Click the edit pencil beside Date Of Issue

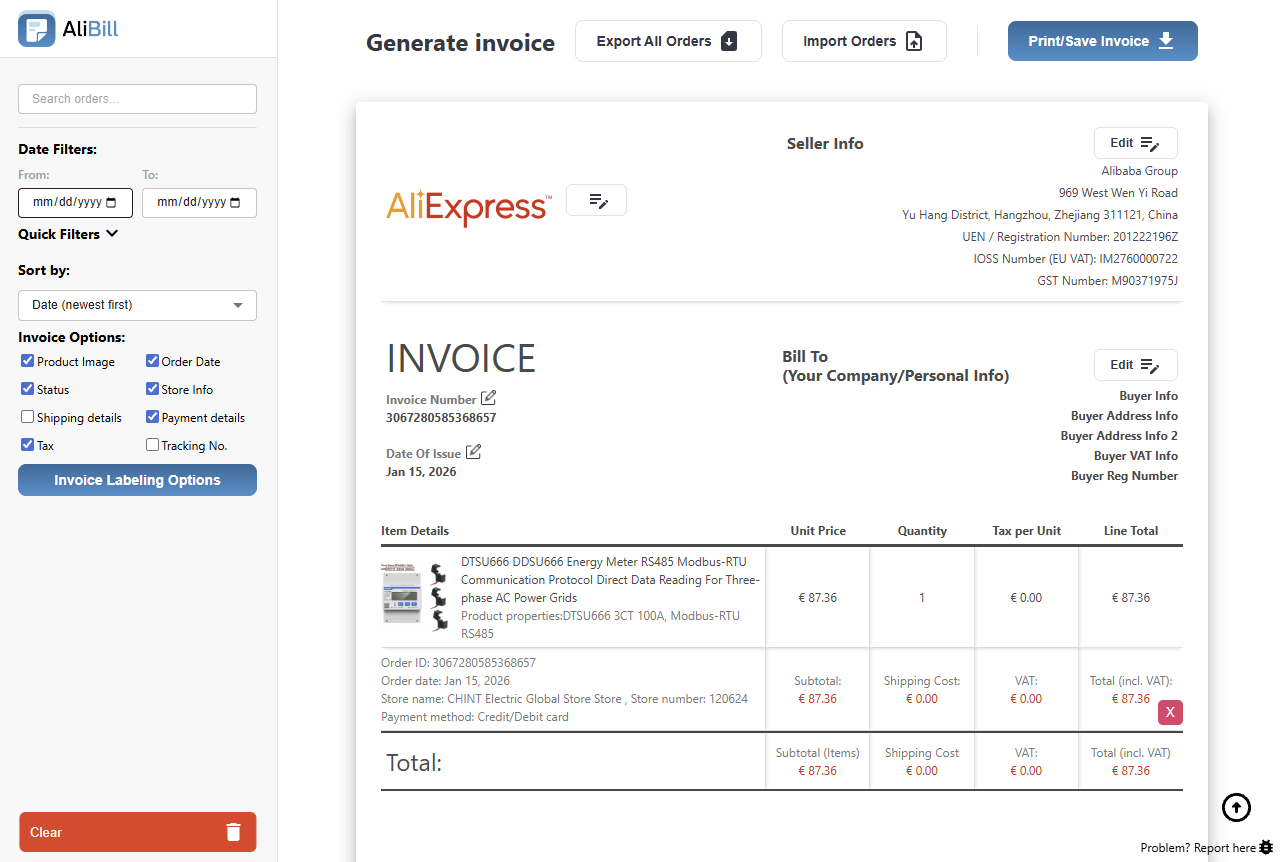(474, 451)
